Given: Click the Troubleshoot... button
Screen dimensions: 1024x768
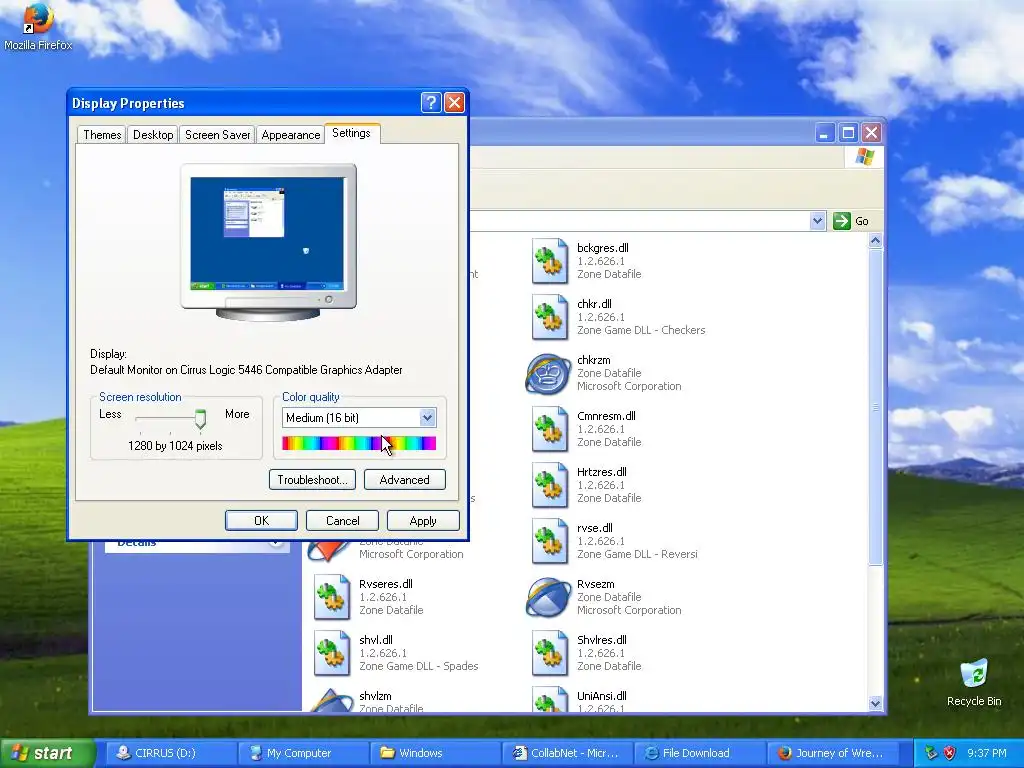Looking at the screenshot, I should (x=312, y=480).
